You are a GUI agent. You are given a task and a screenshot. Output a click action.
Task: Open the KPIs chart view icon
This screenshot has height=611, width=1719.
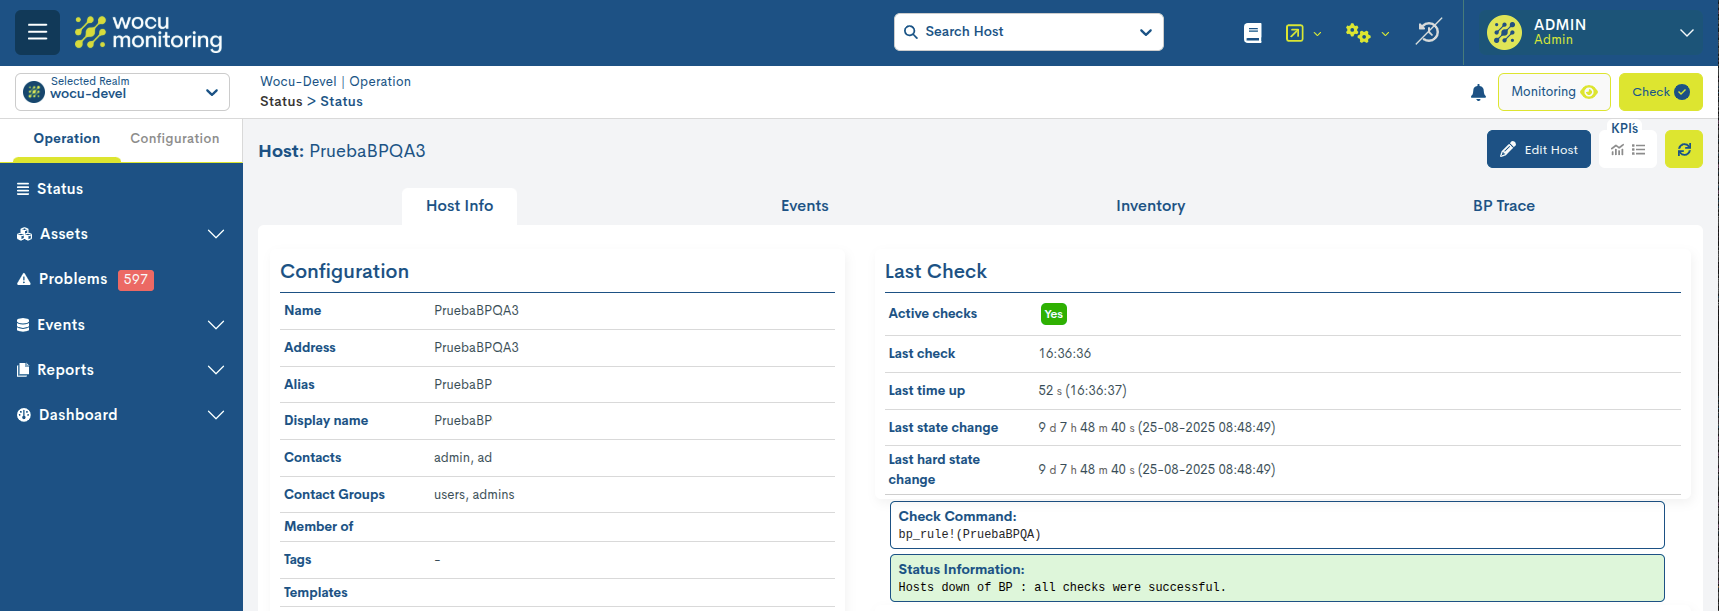[1617, 150]
